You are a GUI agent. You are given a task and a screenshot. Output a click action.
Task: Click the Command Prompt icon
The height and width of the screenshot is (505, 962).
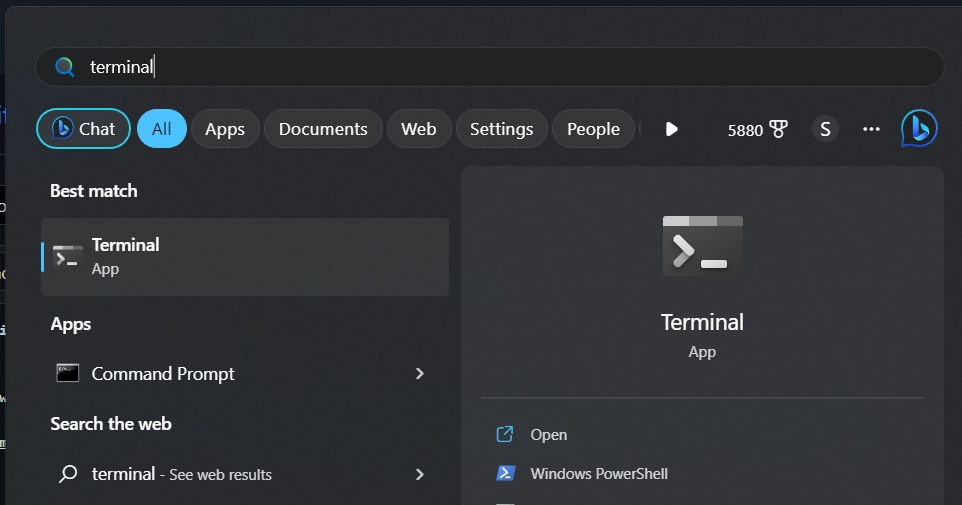coord(67,373)
